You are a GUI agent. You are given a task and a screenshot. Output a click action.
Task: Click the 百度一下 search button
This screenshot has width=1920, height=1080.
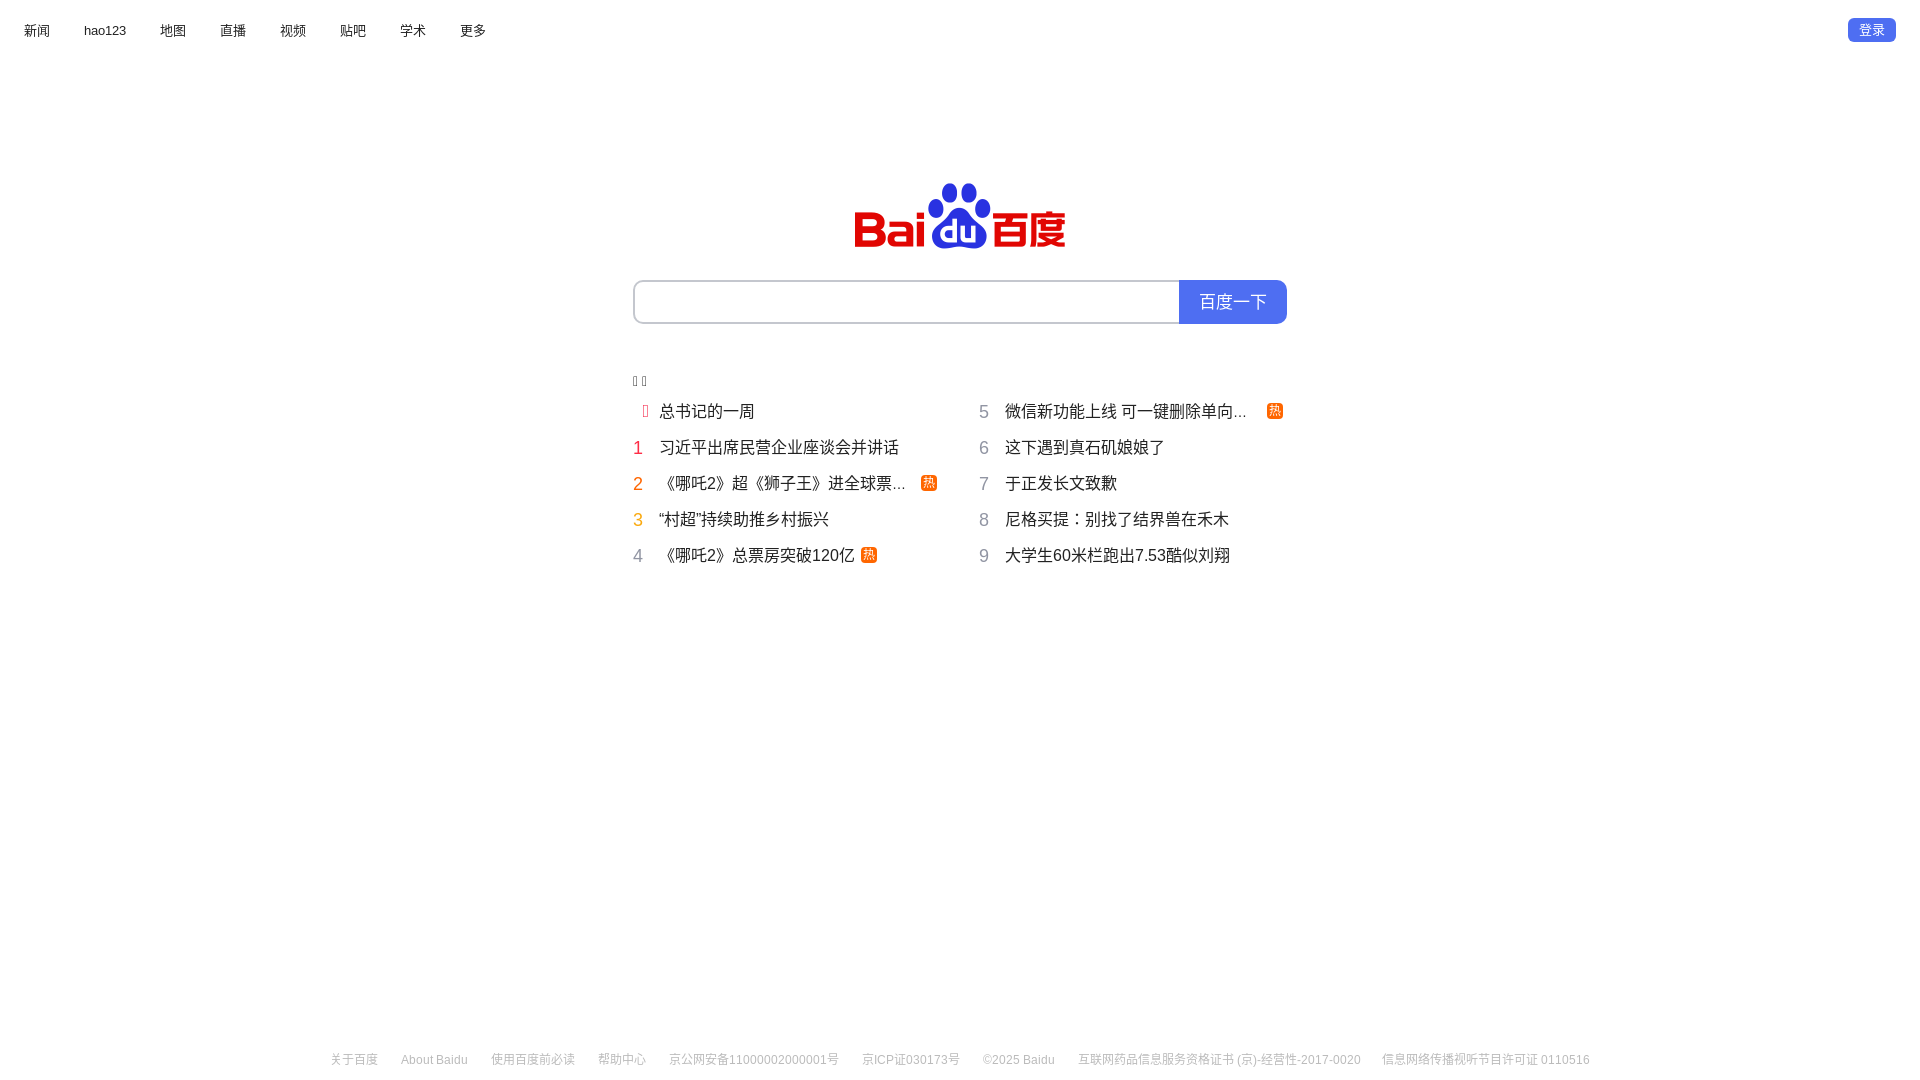click(1233, 302)
